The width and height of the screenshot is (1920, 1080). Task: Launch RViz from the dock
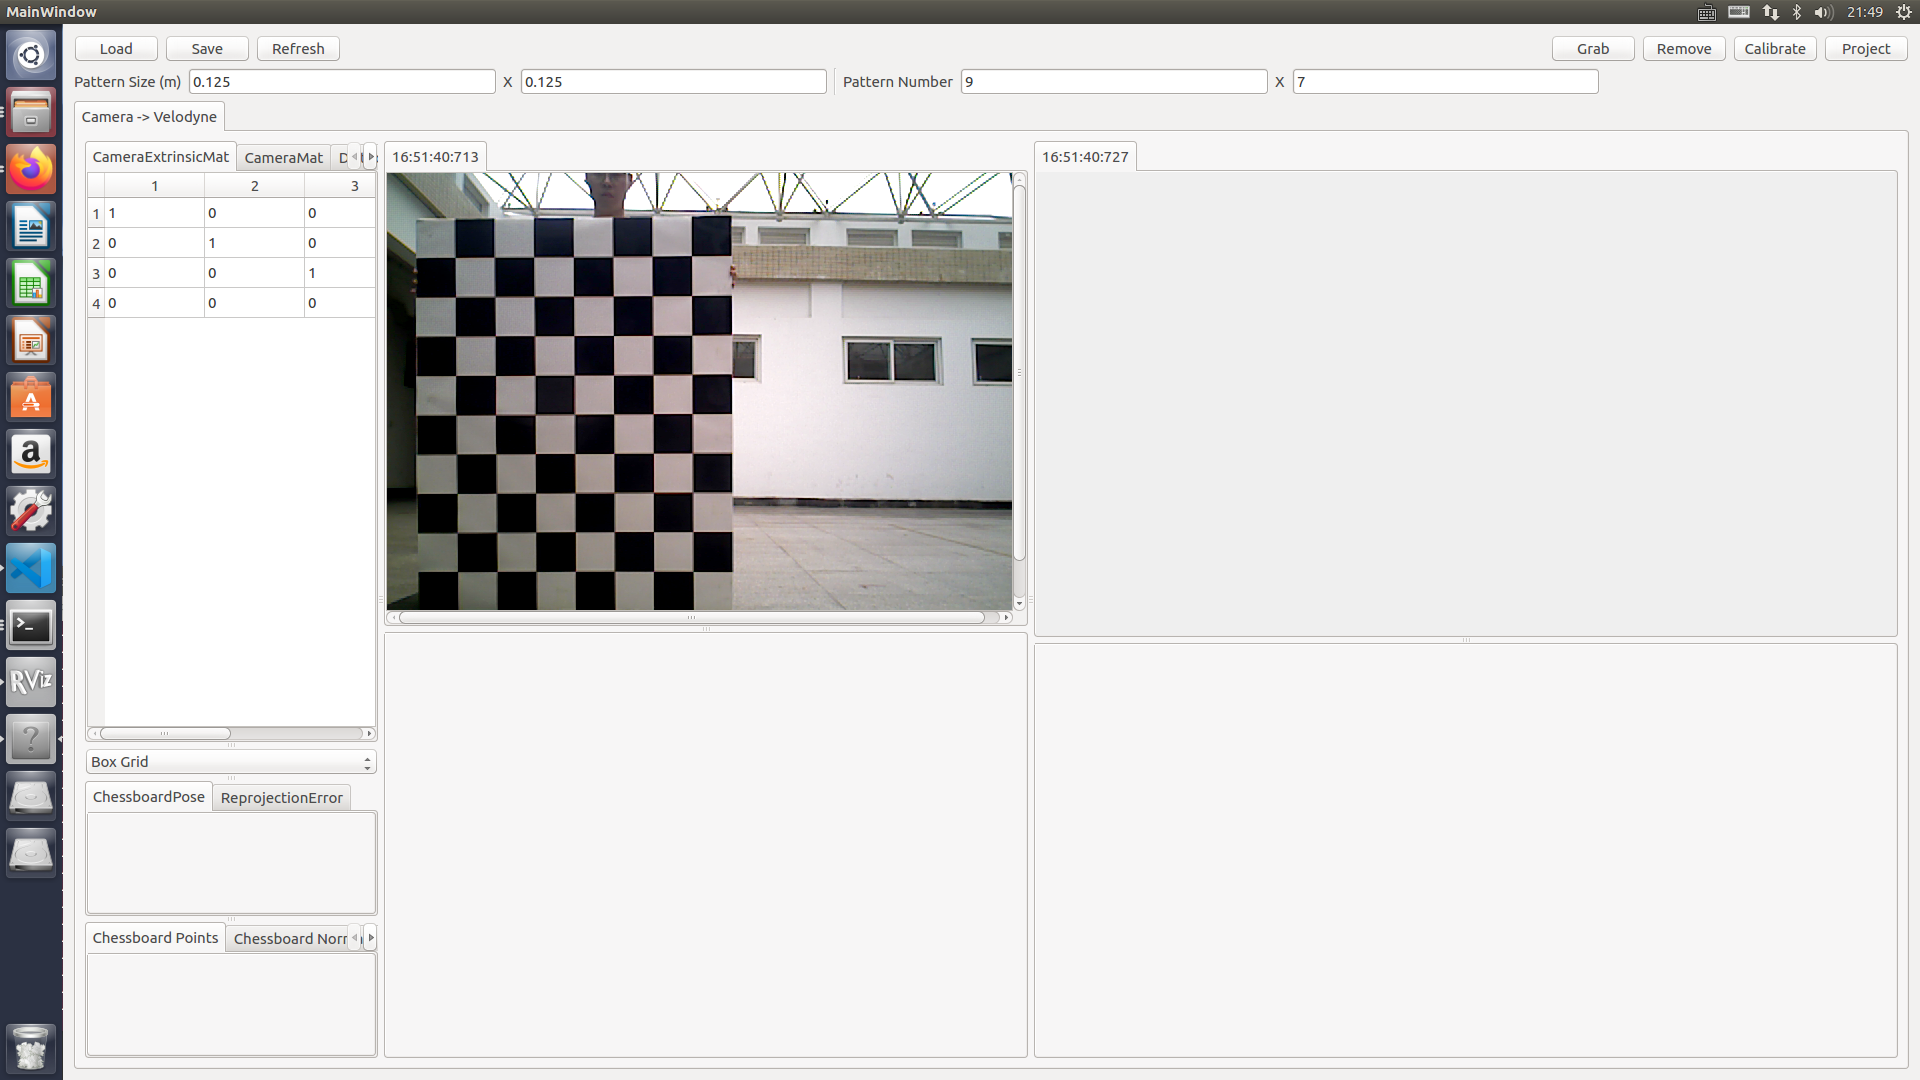pos(31,682)
